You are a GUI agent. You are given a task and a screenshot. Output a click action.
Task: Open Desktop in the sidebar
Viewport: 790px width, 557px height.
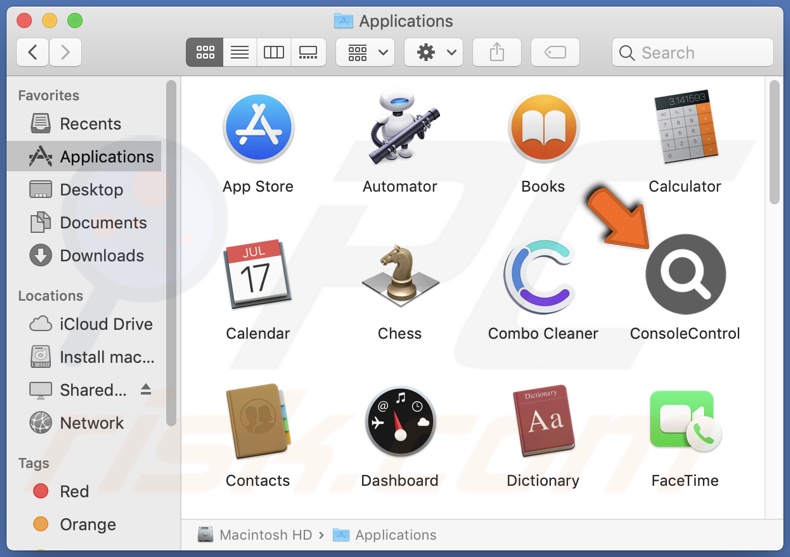pos(84,190)
